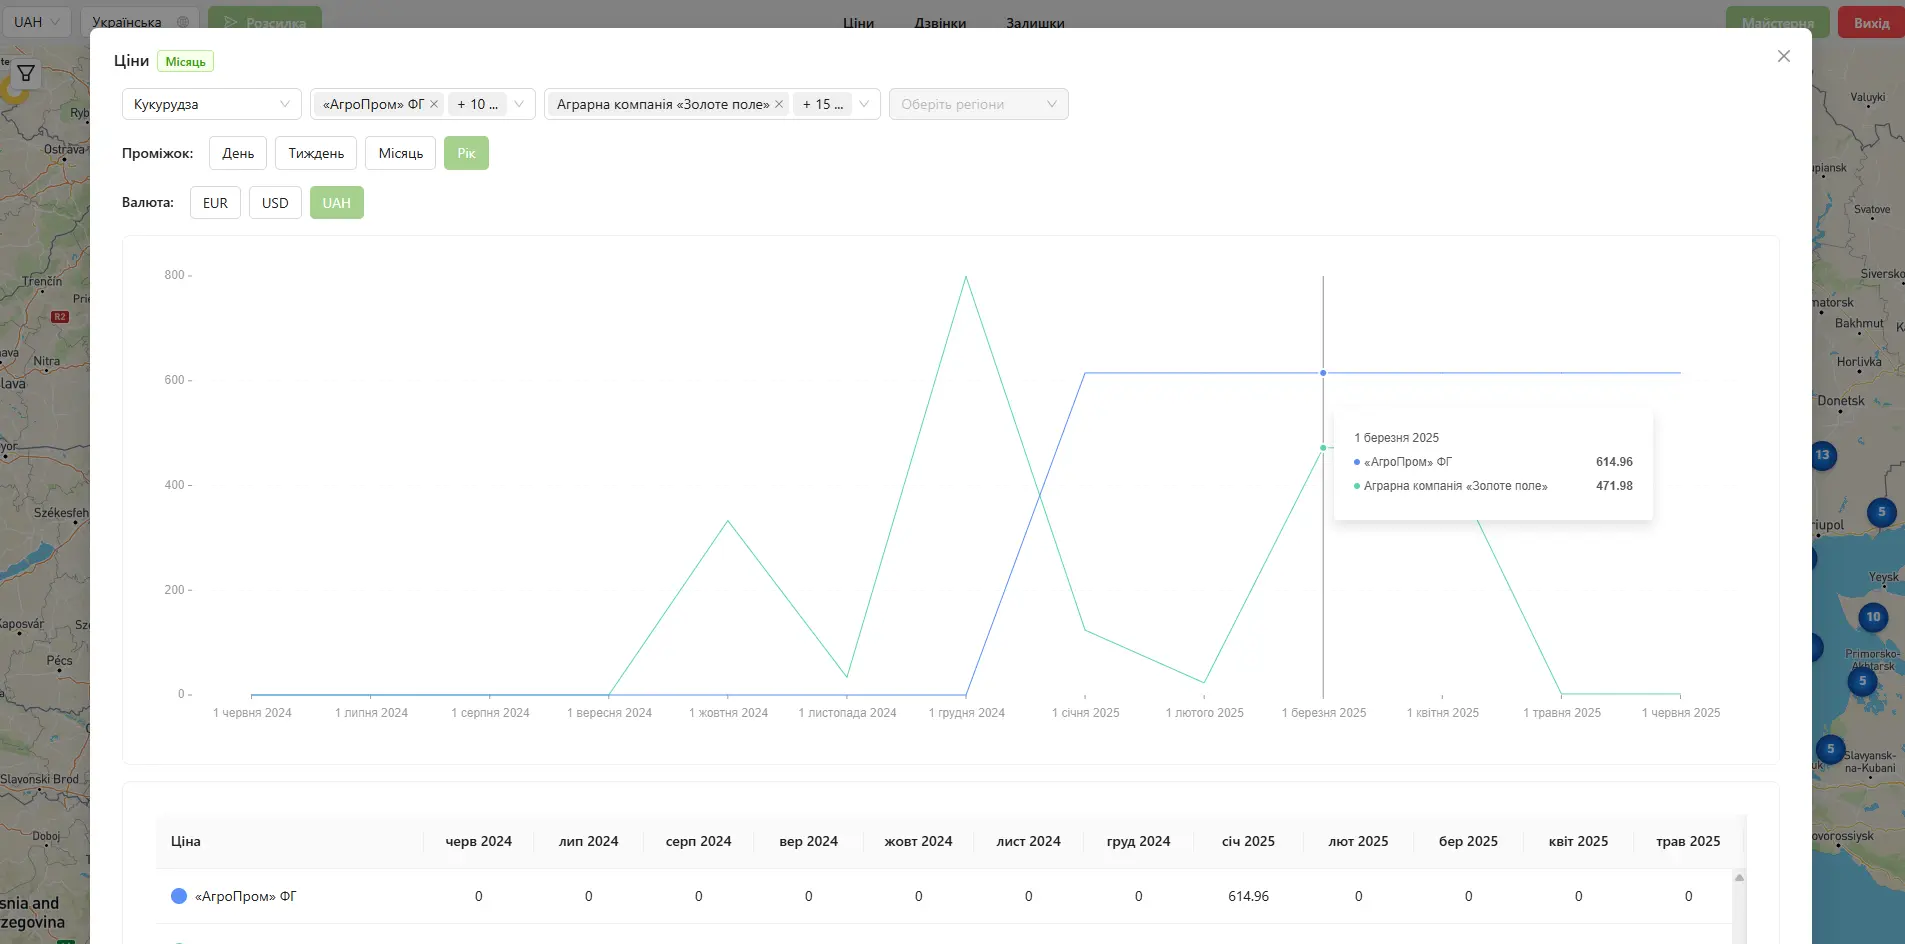The height and width of the screenshot is (944, 1905).
Task: Click the «АгроПром» ФГ table row label
Action: pyautogui.click(x=245, y=896)
